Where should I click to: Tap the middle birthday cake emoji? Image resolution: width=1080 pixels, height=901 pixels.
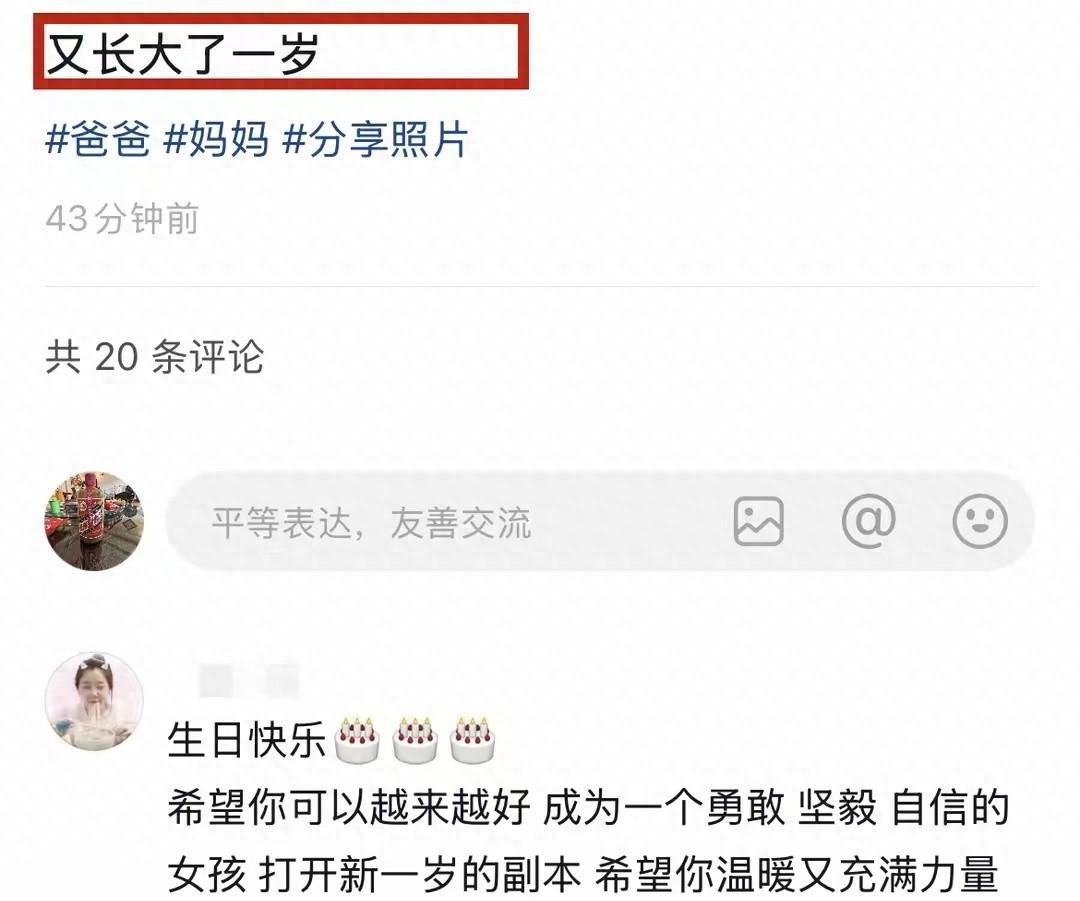point(415,741)
